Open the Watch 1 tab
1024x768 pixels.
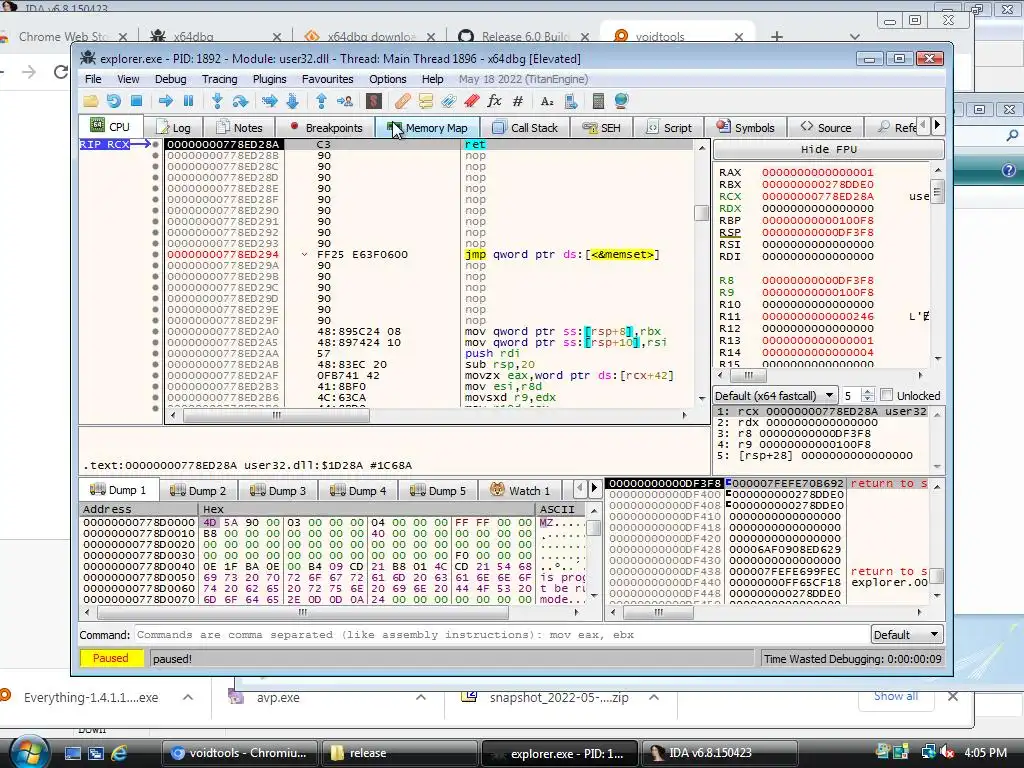tap(520, 490)
